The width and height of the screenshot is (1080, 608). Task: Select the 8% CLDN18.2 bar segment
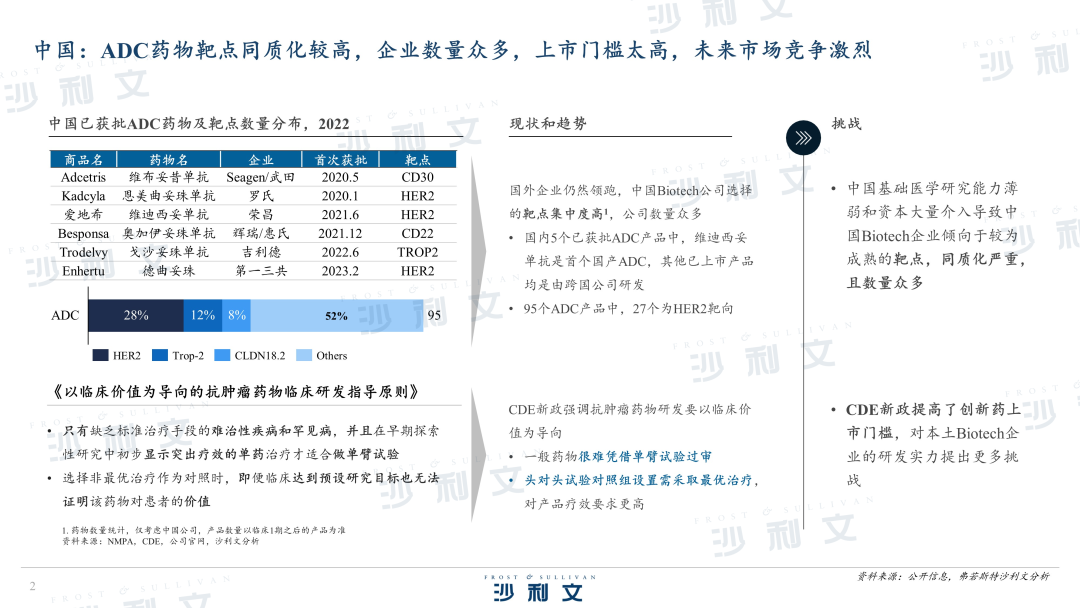click(x=237, y=315)
